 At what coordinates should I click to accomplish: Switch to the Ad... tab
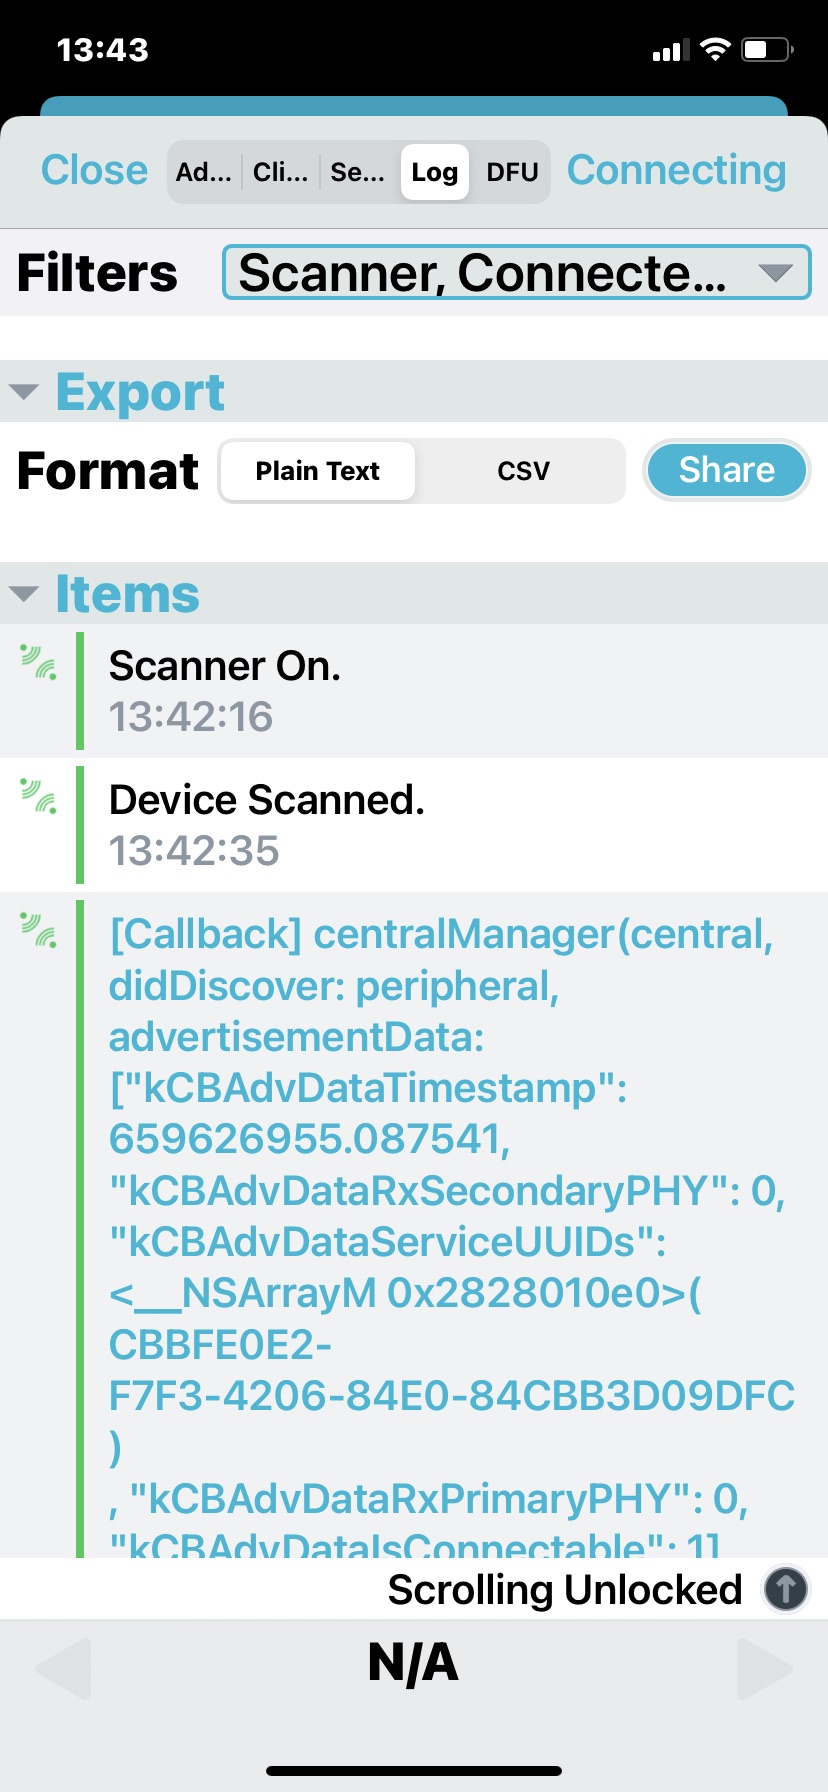204,172
